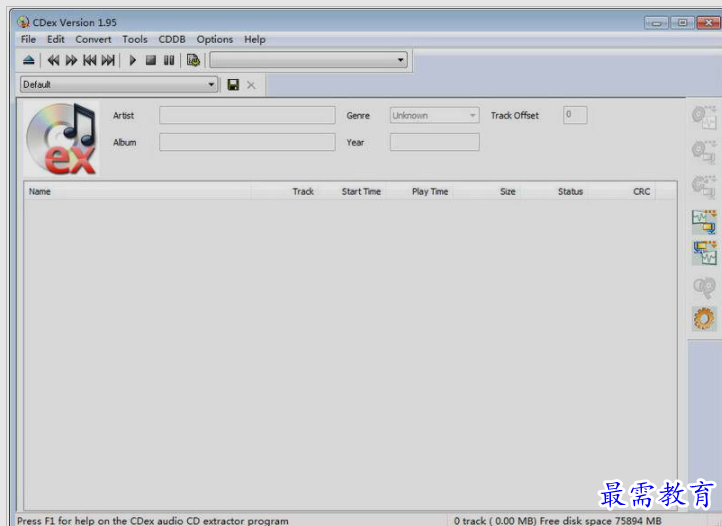Open settings via the gear icon
This screenshot has height=526, width=722.
point(704,318)
